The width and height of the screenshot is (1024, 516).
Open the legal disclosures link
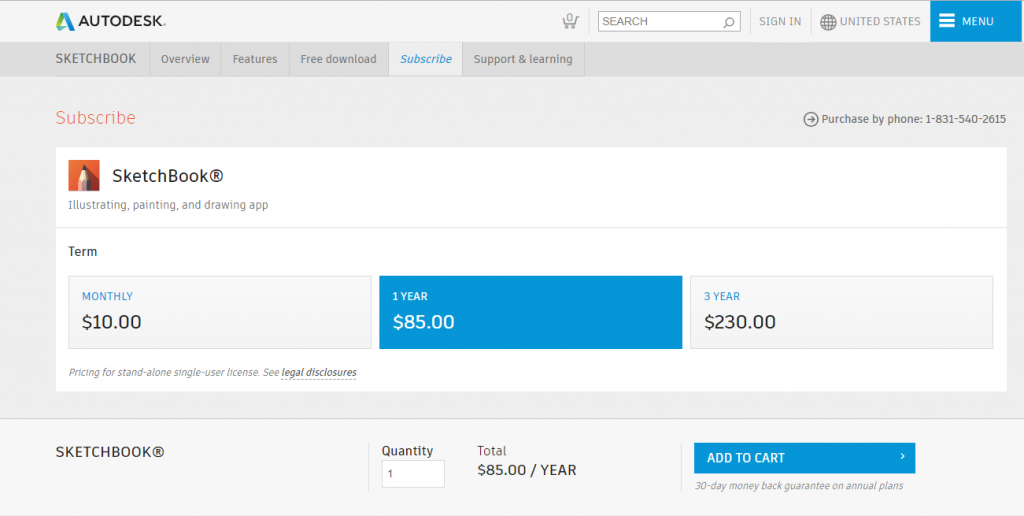tap(319, 372)
